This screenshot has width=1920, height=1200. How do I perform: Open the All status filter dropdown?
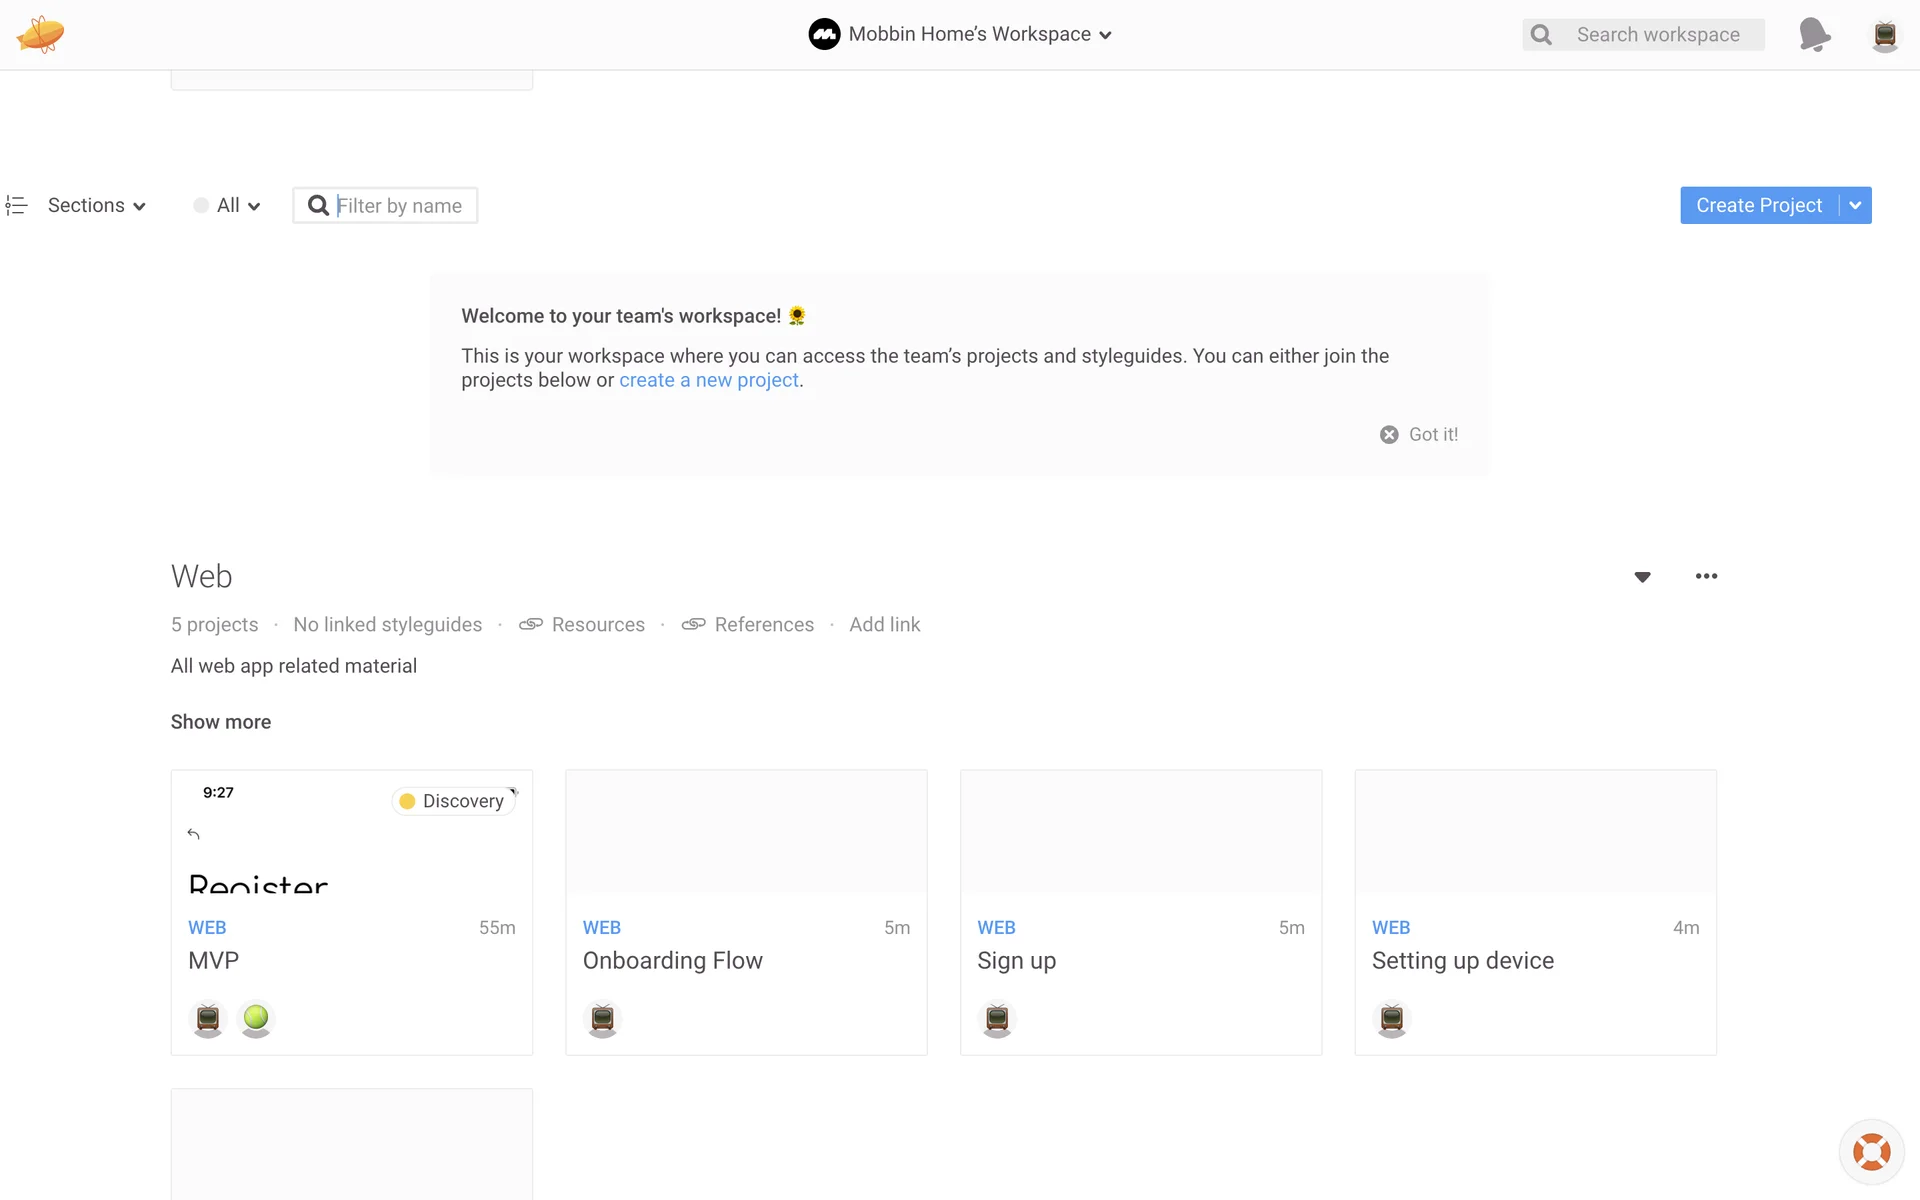tap(228, 206)
